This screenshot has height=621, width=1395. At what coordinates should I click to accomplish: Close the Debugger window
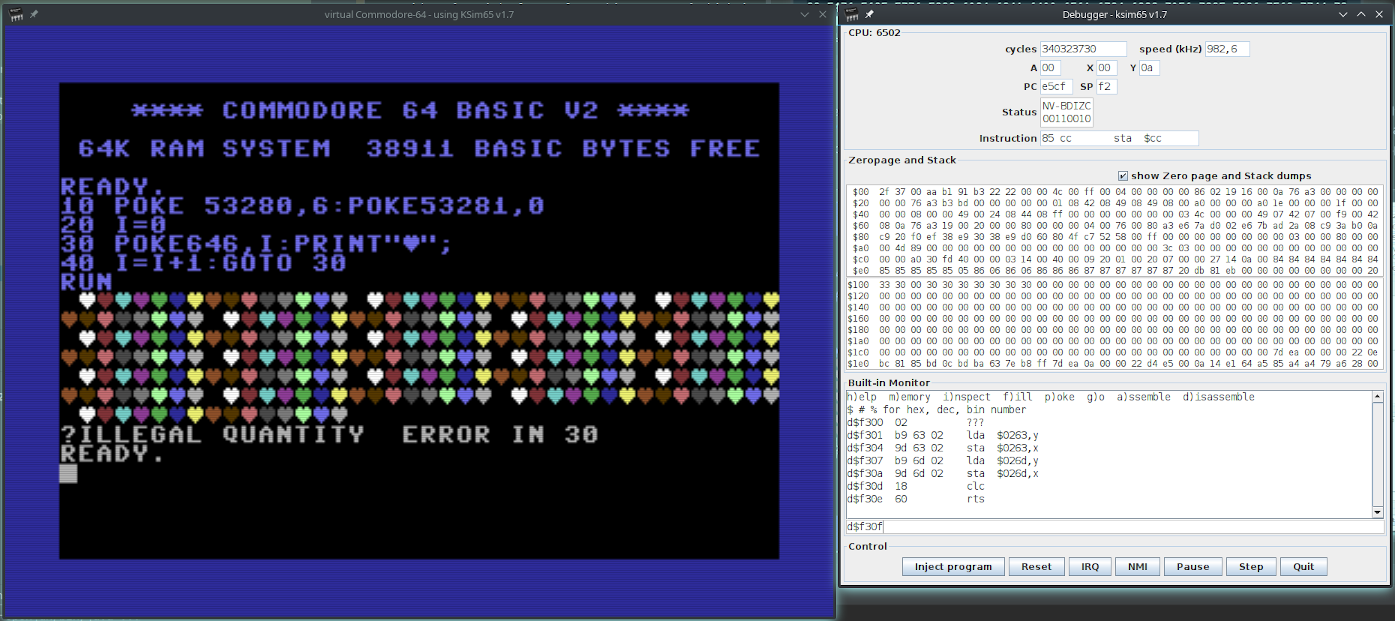coord(1381,14)
